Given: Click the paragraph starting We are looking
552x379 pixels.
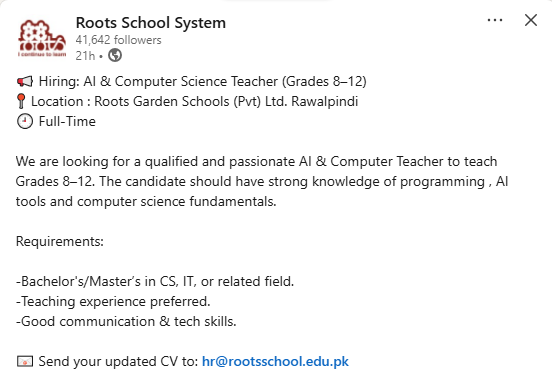Looking at the screenshot, I should point(262,182).
